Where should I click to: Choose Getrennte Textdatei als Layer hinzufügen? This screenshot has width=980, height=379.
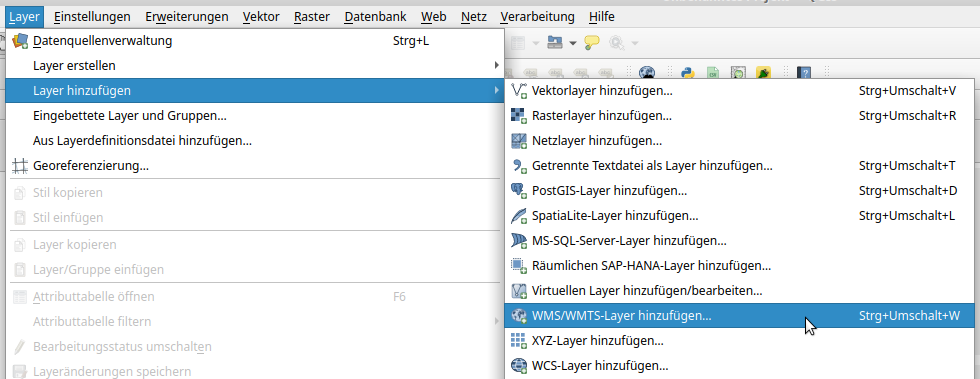(x=740, y=166)
